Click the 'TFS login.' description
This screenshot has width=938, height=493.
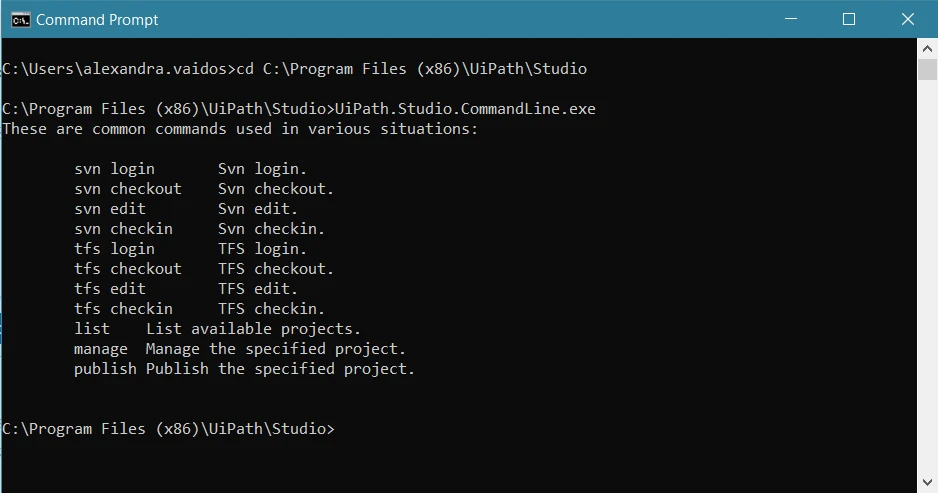tap(262, 248)
